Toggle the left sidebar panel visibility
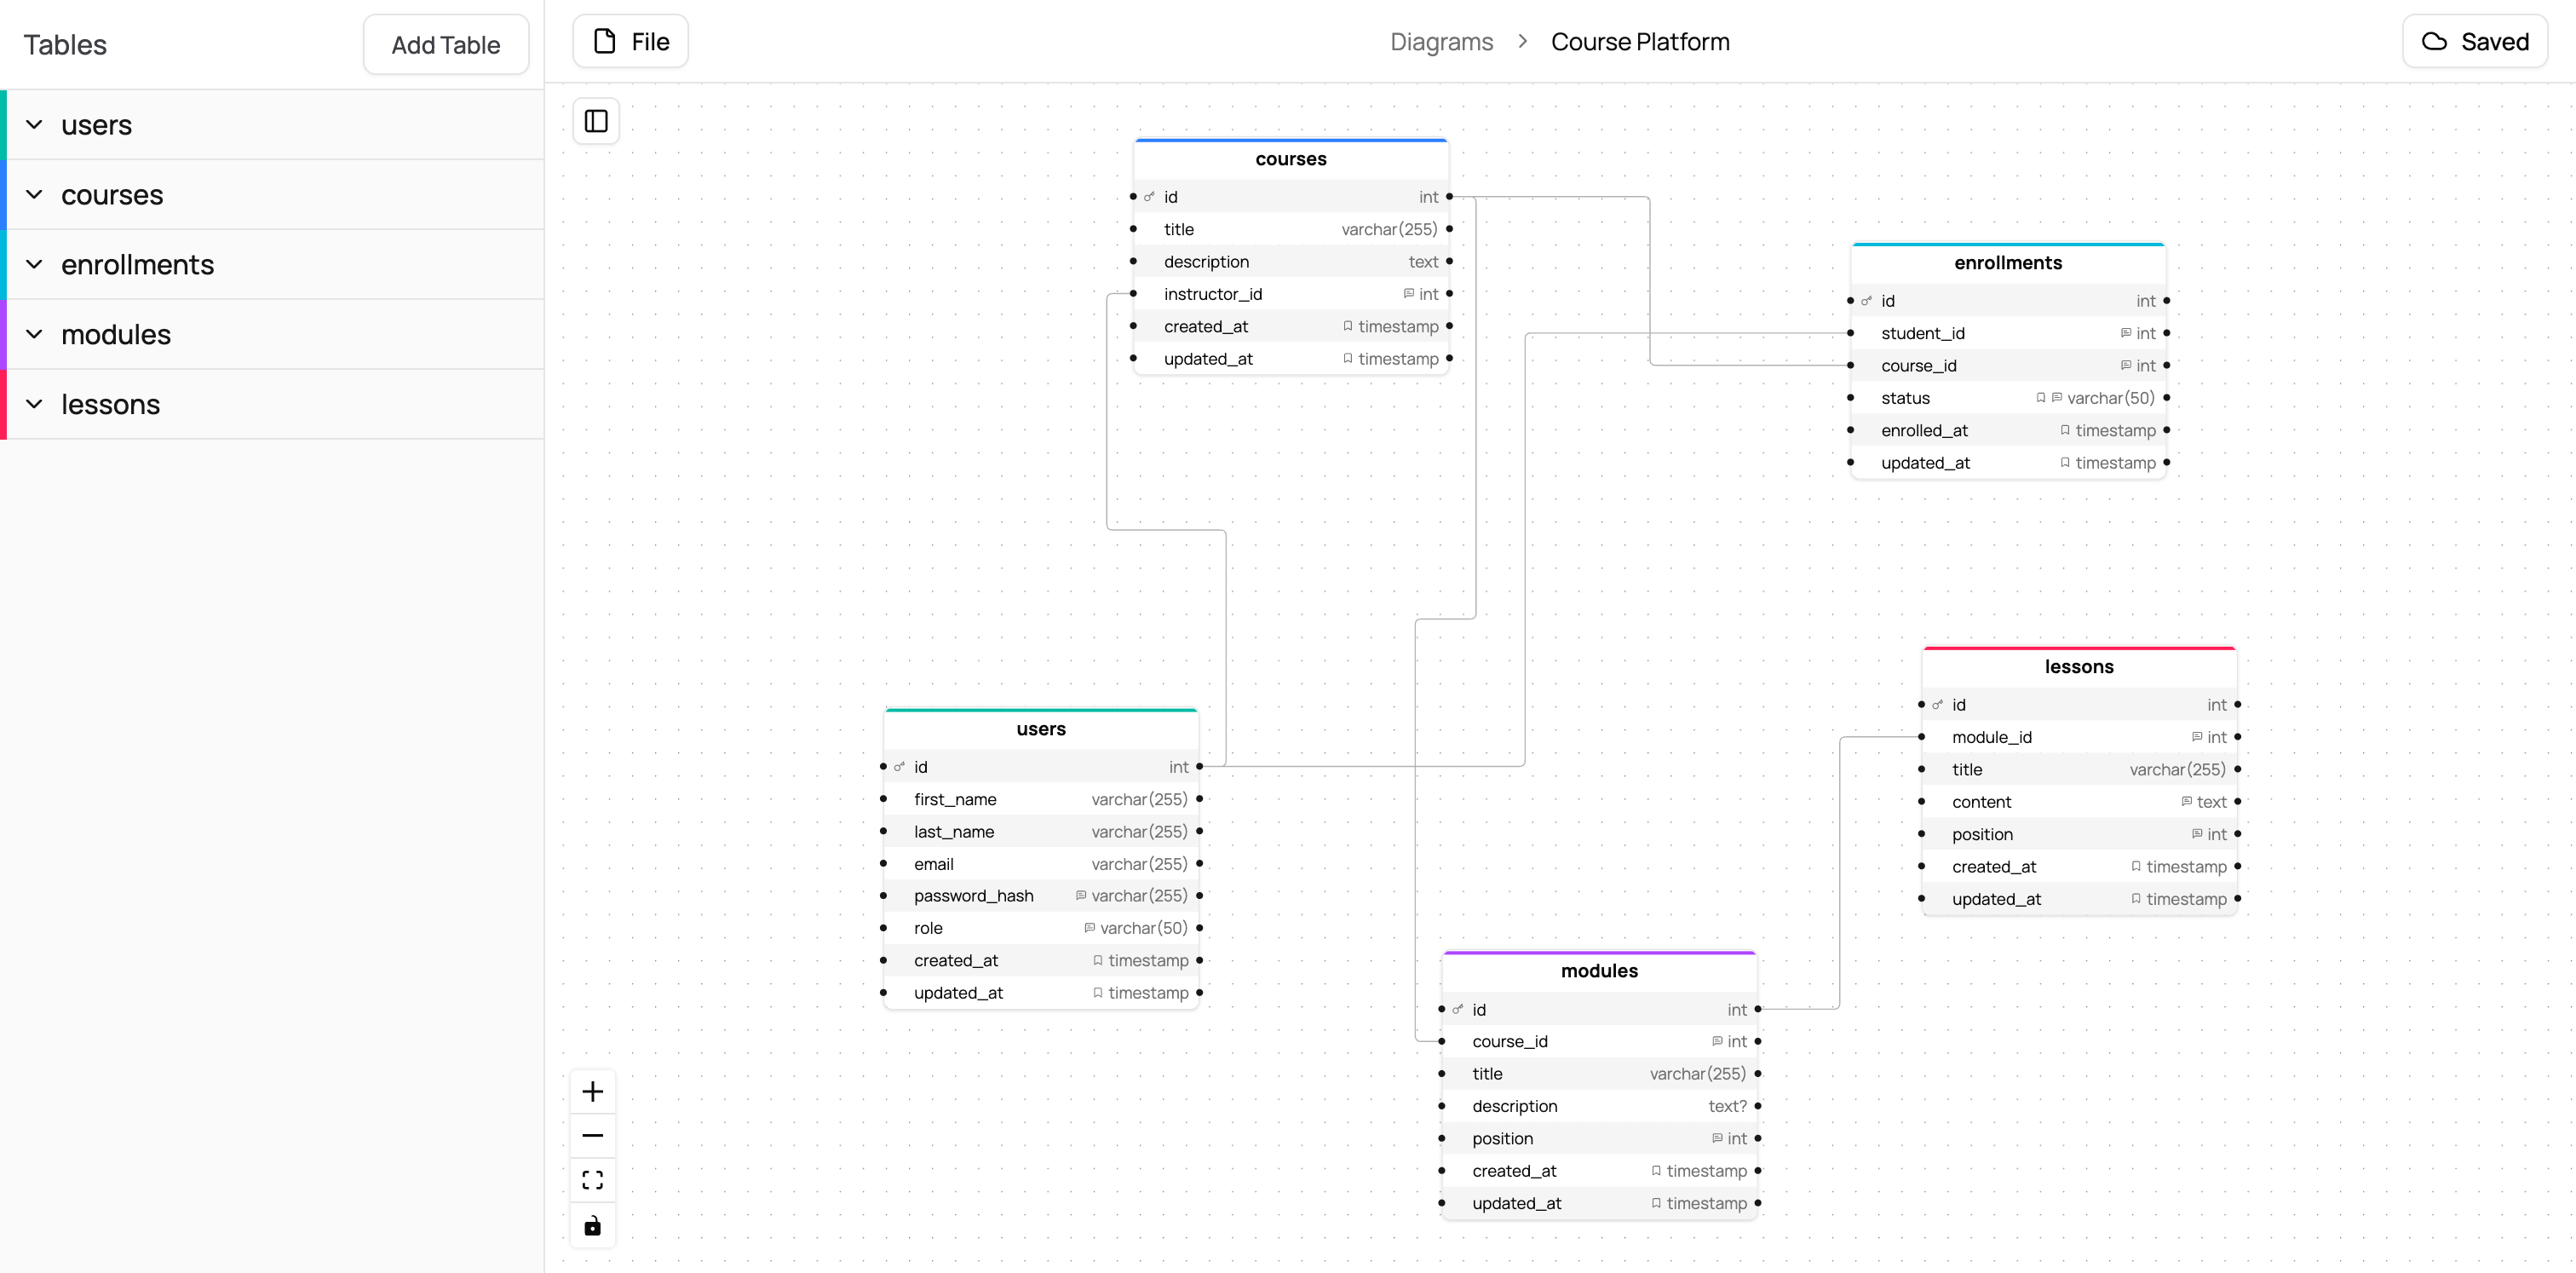The width and height of the screenshot is (2576, 1273). point(596,121)
